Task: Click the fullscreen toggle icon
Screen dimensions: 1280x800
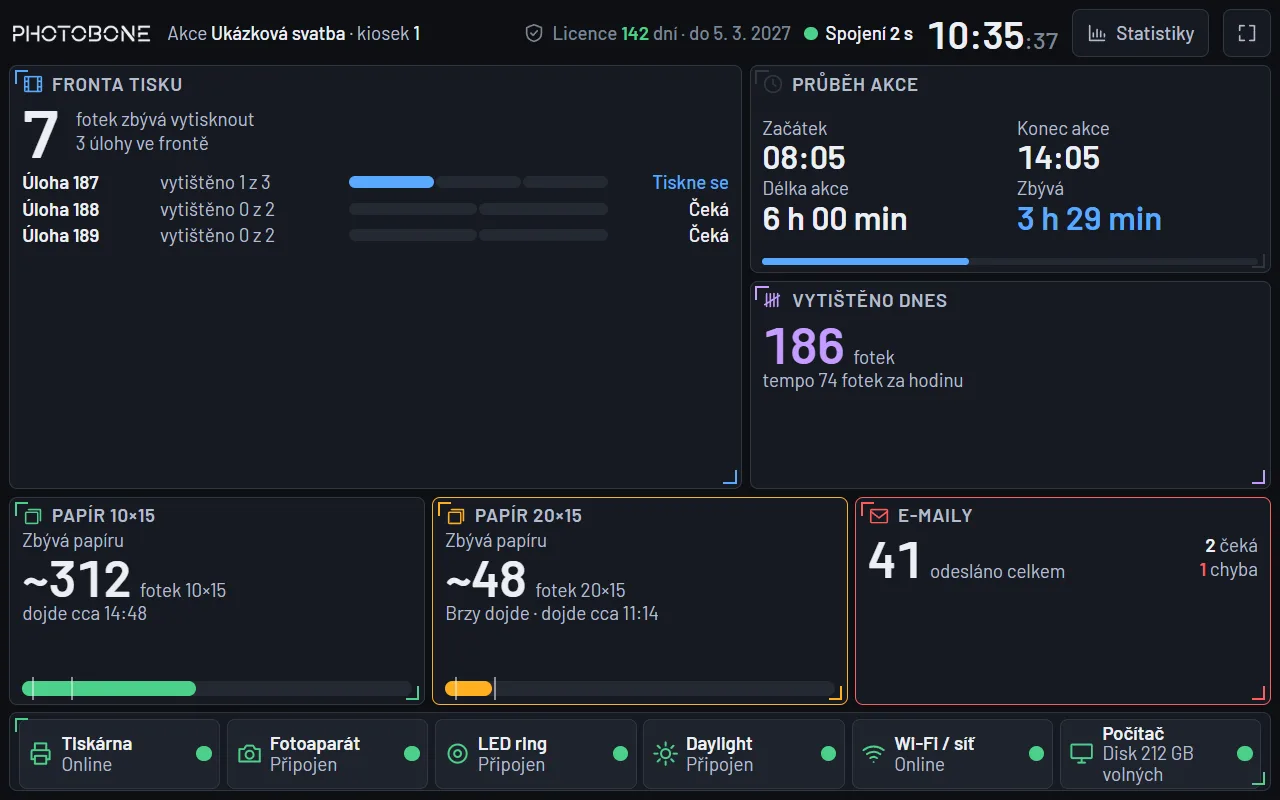Action: click(x=1247, y=33)
